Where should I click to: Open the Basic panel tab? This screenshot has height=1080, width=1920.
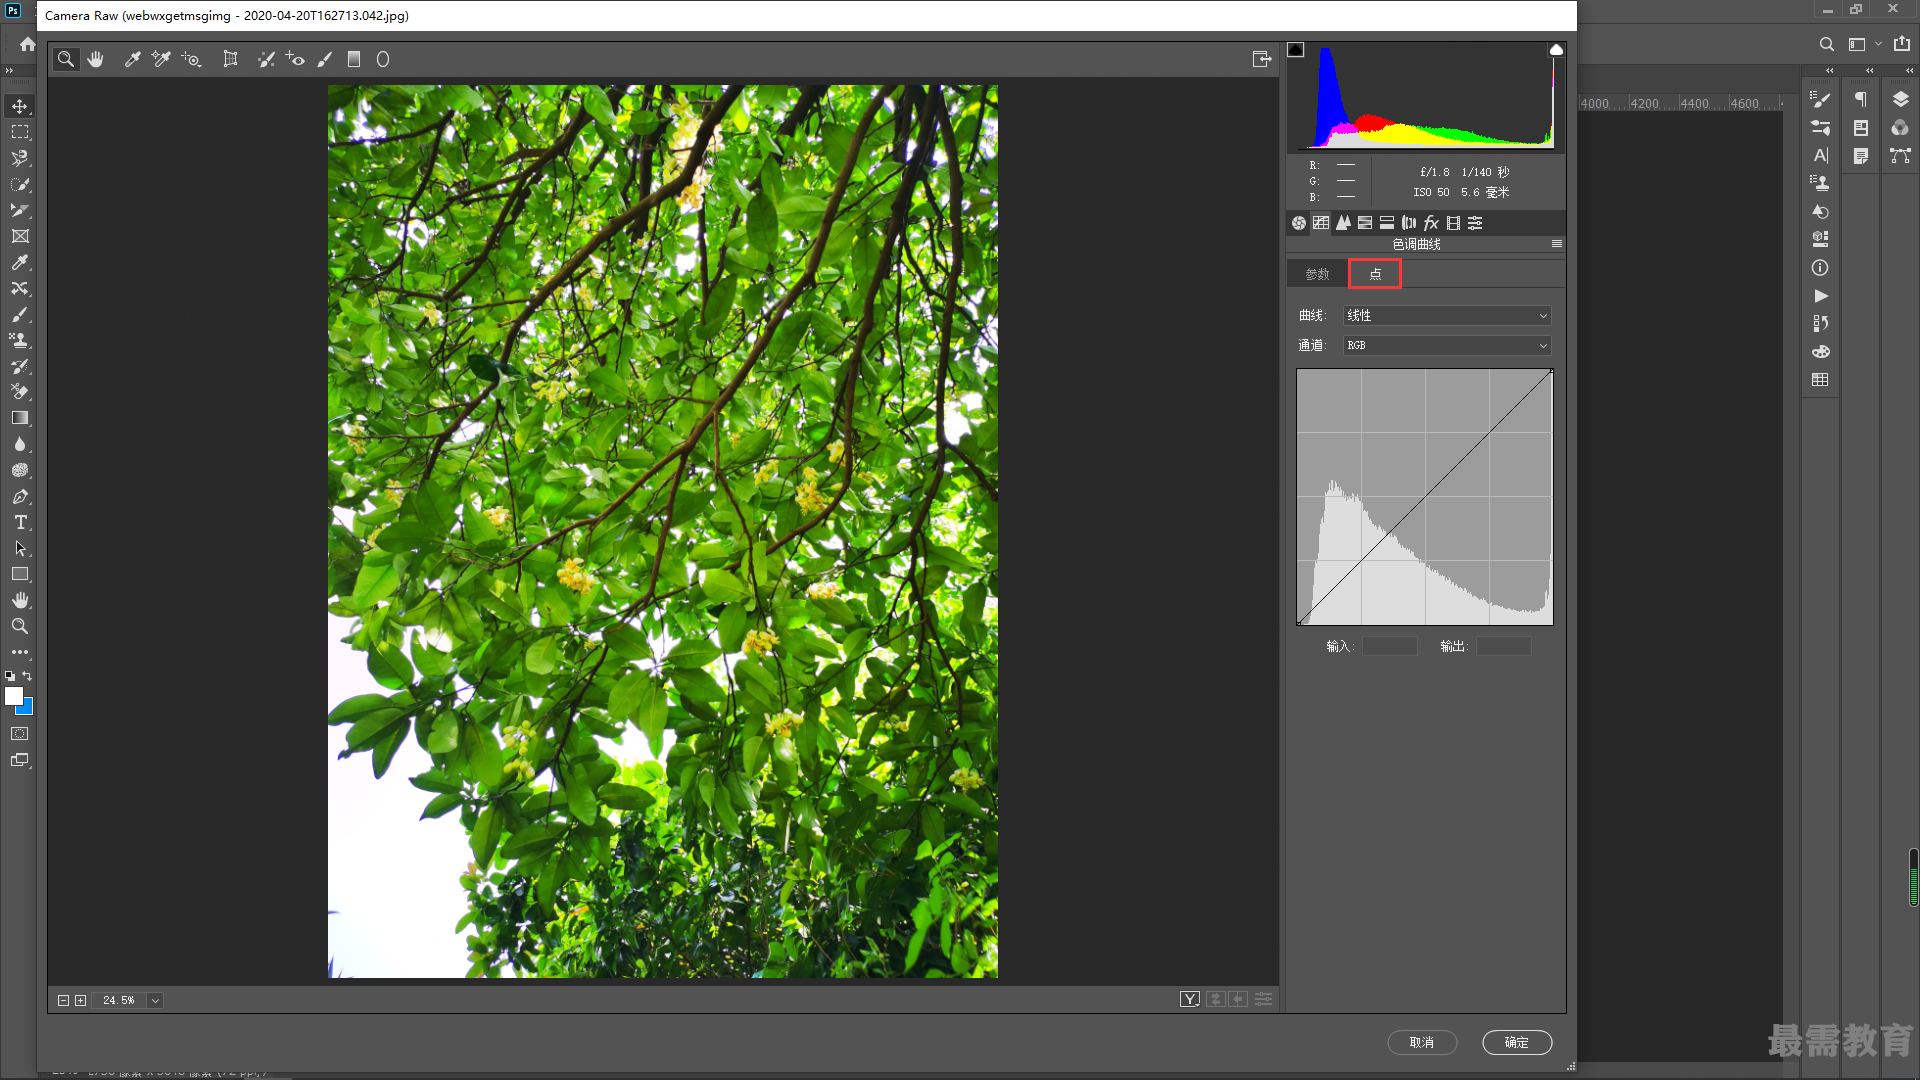[x=1299, y=223]
